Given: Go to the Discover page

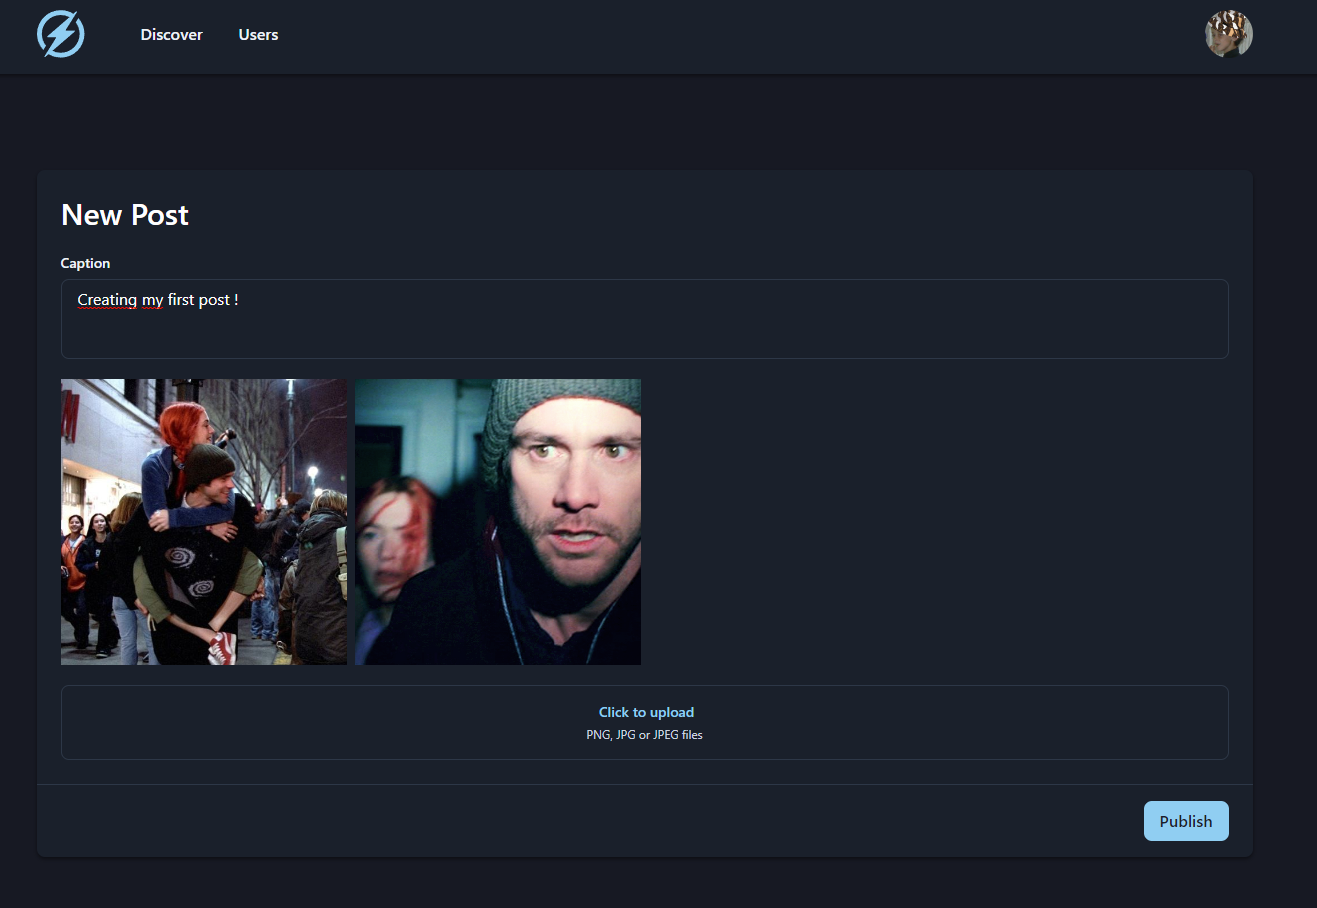Looking at the screenshot, I should pos(171,35).
